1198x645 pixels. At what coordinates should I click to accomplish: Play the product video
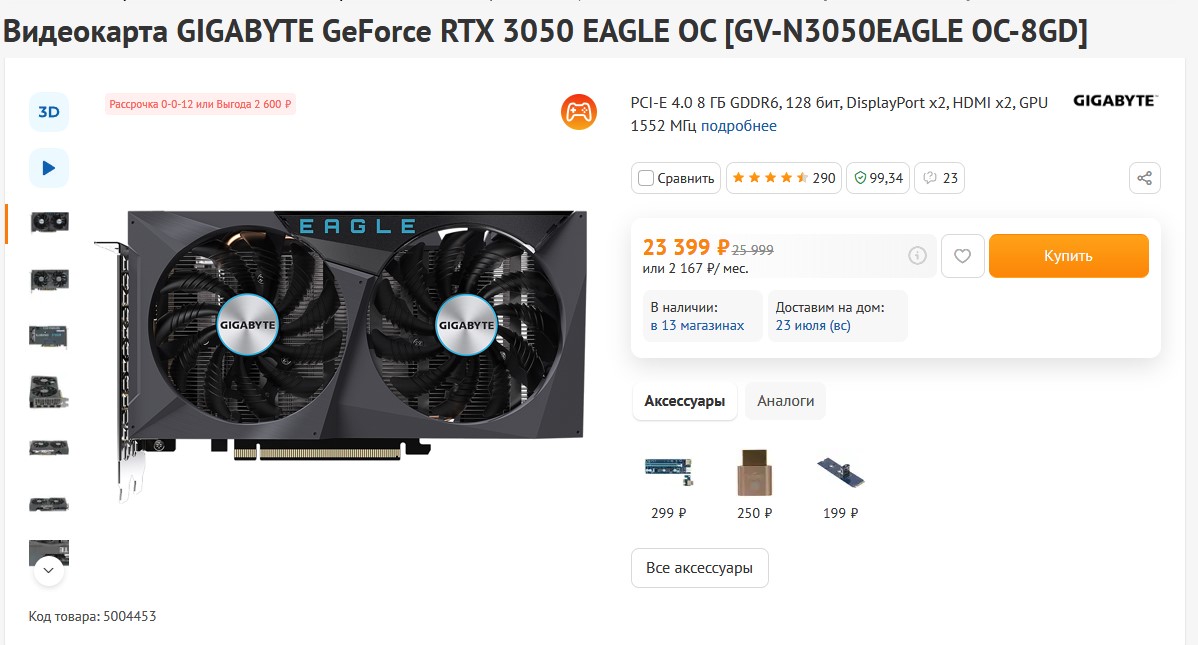click(x=49, y=168)
